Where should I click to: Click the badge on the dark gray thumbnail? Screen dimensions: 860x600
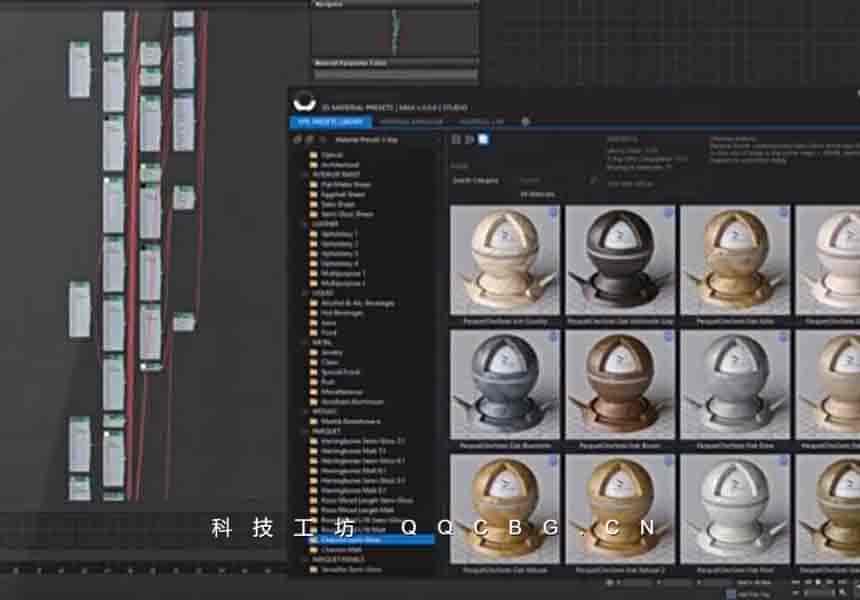coord(667,213)
